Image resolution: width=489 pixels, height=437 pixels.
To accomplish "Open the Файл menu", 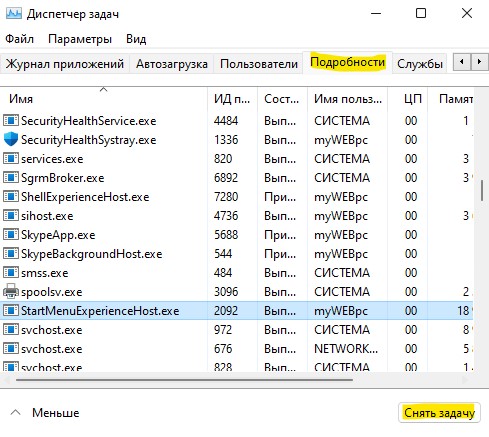I will [x=19, y=39].
